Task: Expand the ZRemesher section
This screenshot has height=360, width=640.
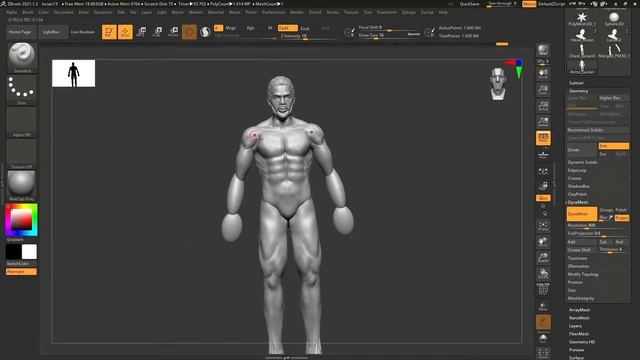Action: click(x=578, y=266)
